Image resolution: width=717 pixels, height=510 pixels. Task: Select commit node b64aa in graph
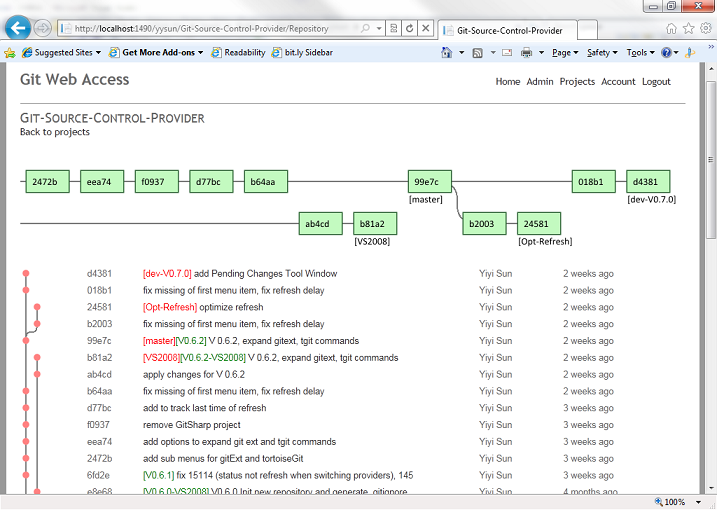pyautogui.click(x=266, y=182)
